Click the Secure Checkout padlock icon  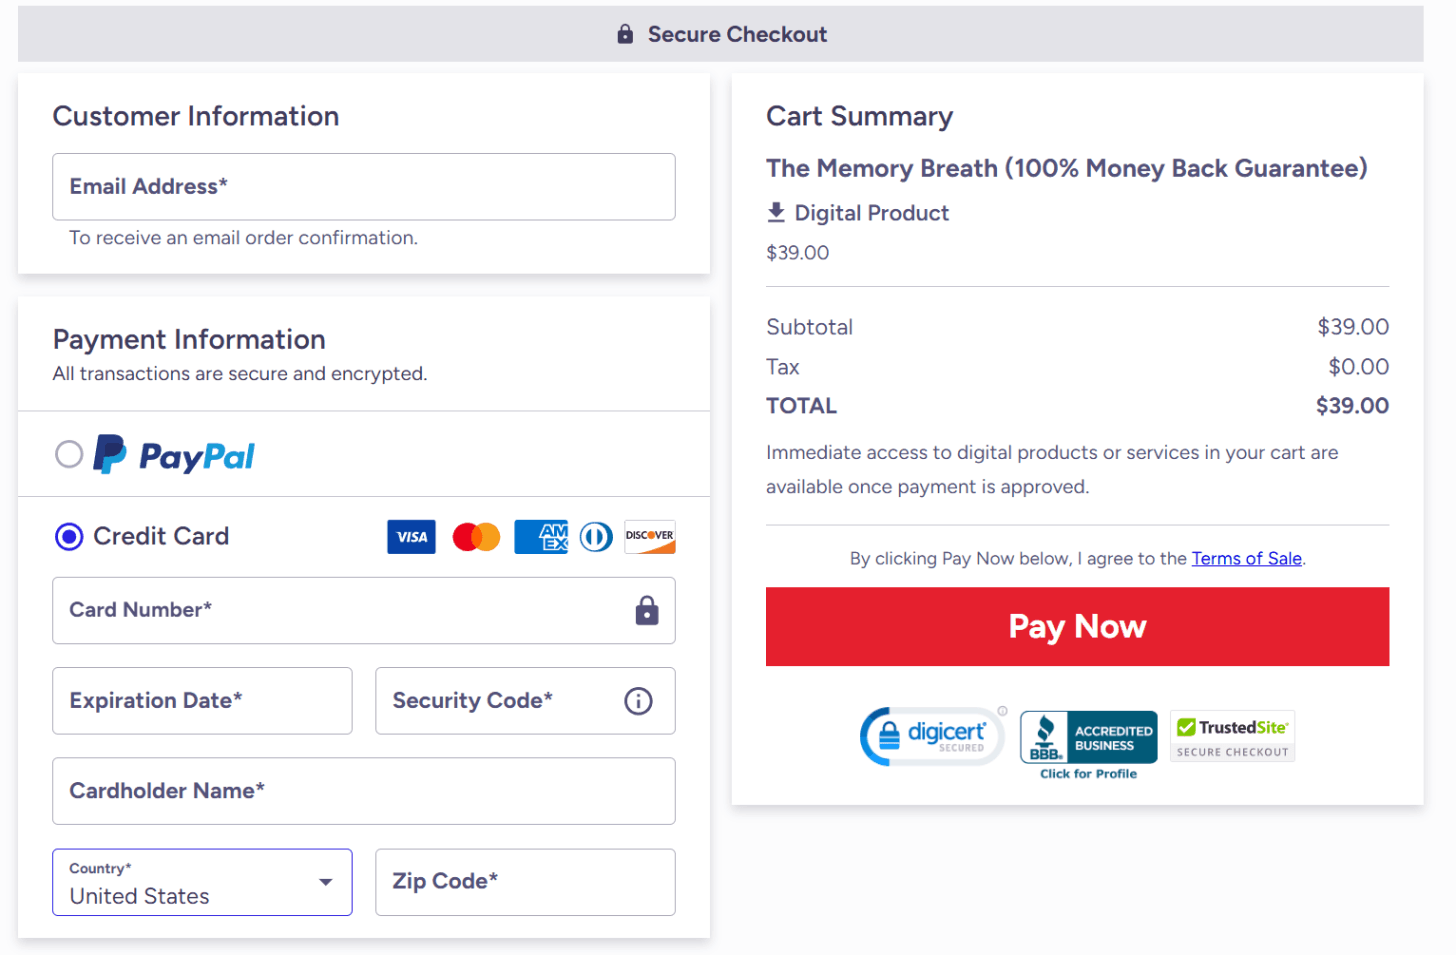(x=624, y=33)
